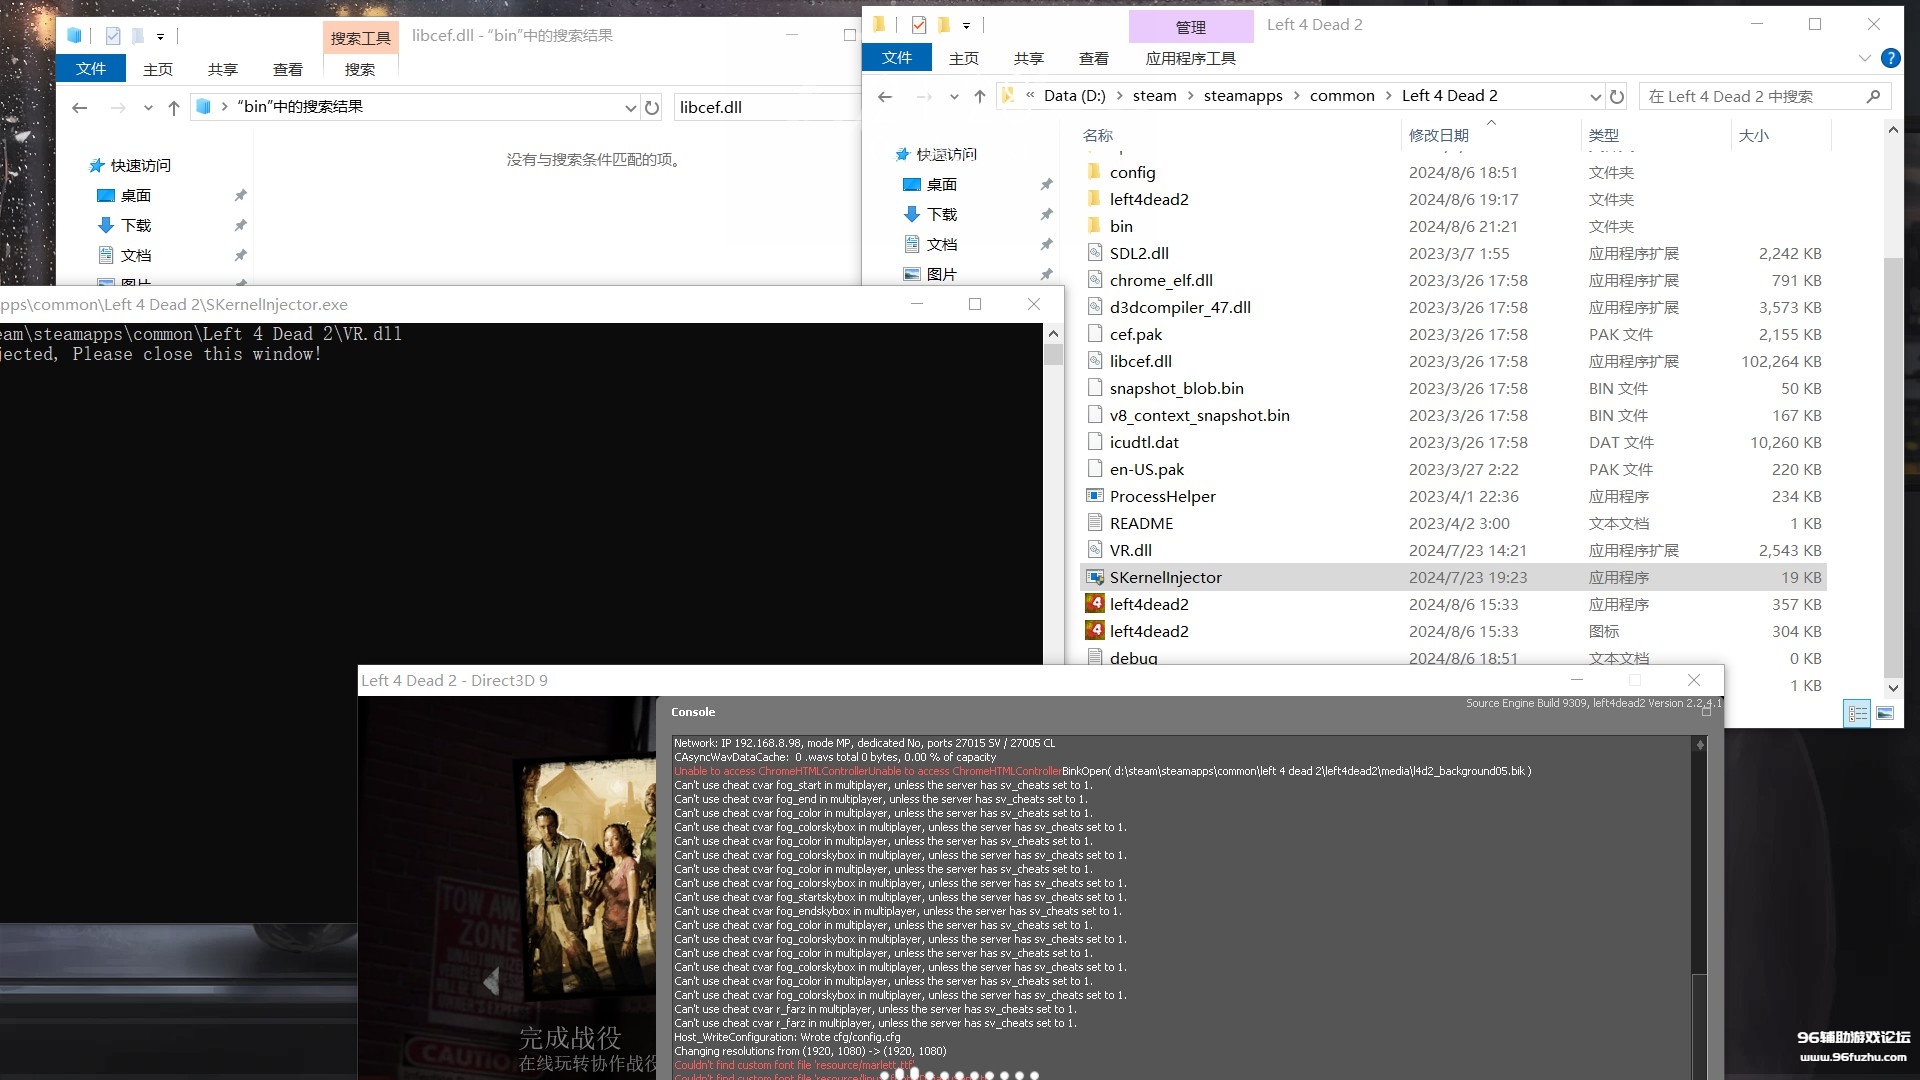The image size is (1920, 1080).
Task: Open 主页 tab in Left 4 Dead 2 explorer
Action: (x=964, y=58)
